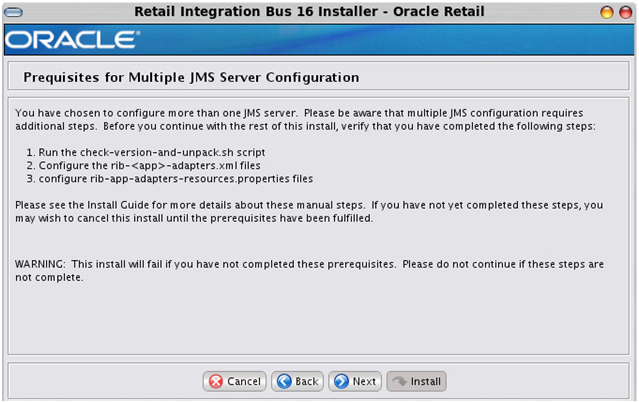Click the 'not complete.' warning line
This screenshot has height=403, width=639.
49,277
